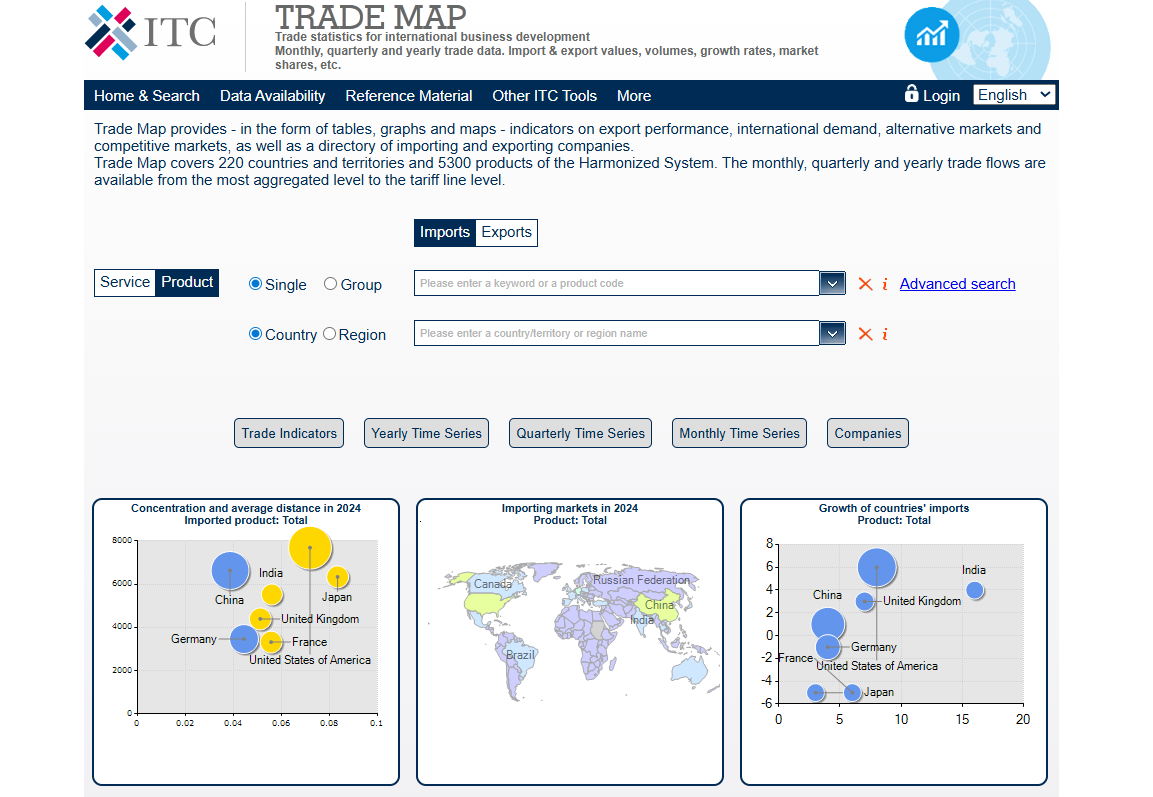Switch to Imports toggle
Viewport: 1153px width, 797px height.
pyautogui.click(x=445, y=232)
